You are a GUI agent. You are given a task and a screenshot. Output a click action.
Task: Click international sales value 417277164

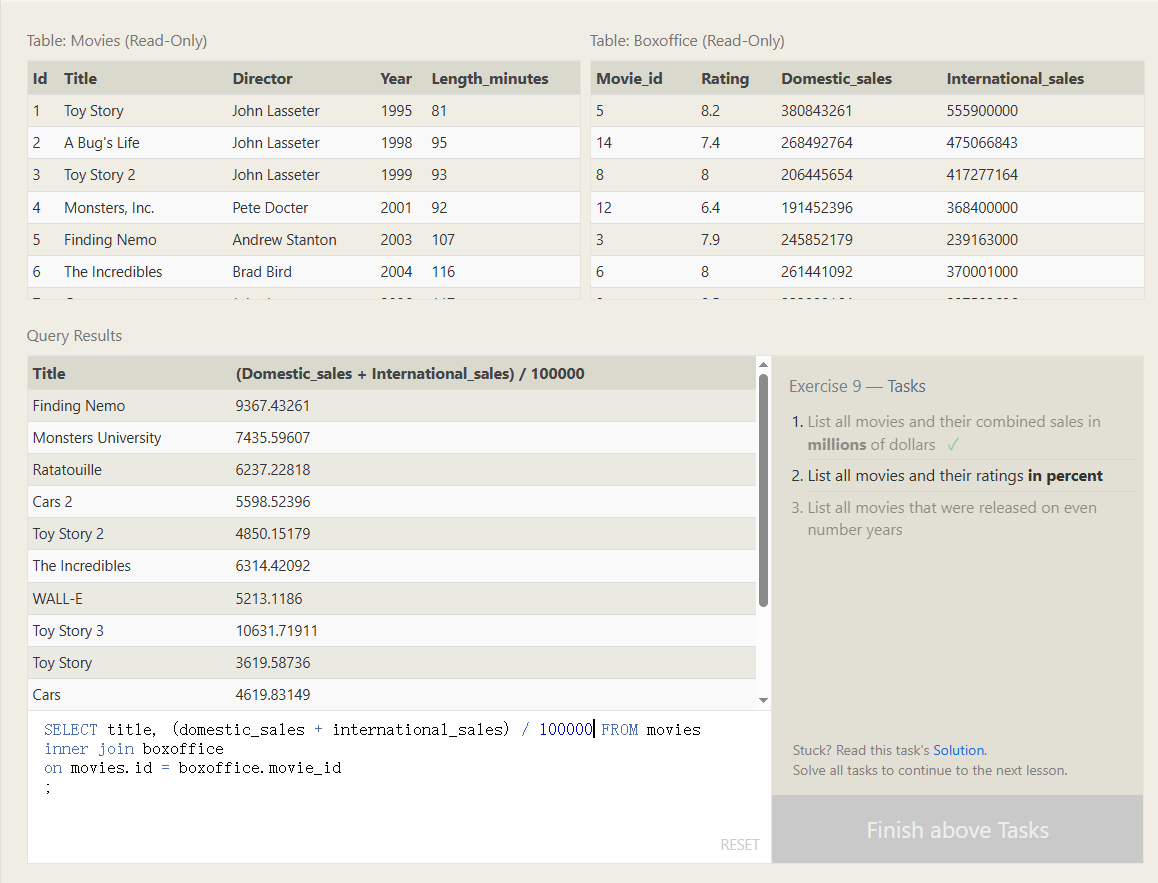[982, 175]
